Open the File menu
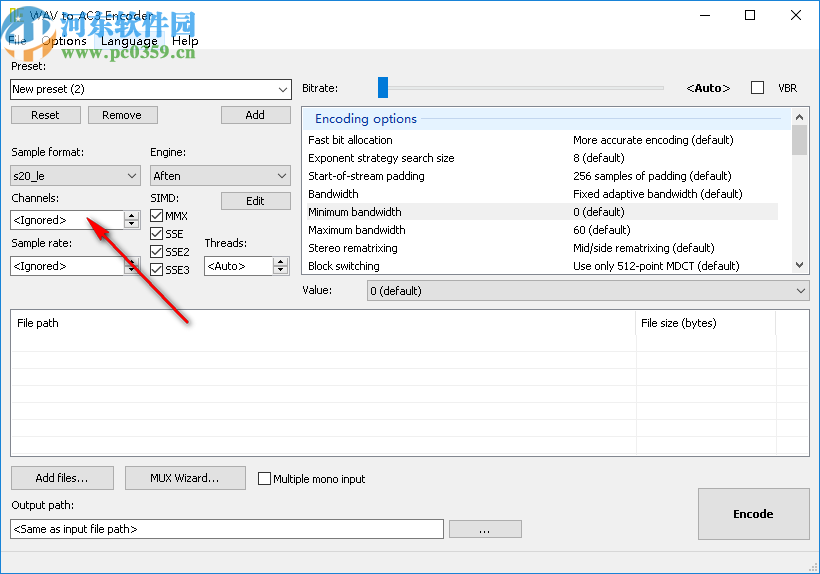Screen dimensions: 820x574 point(17,40)
